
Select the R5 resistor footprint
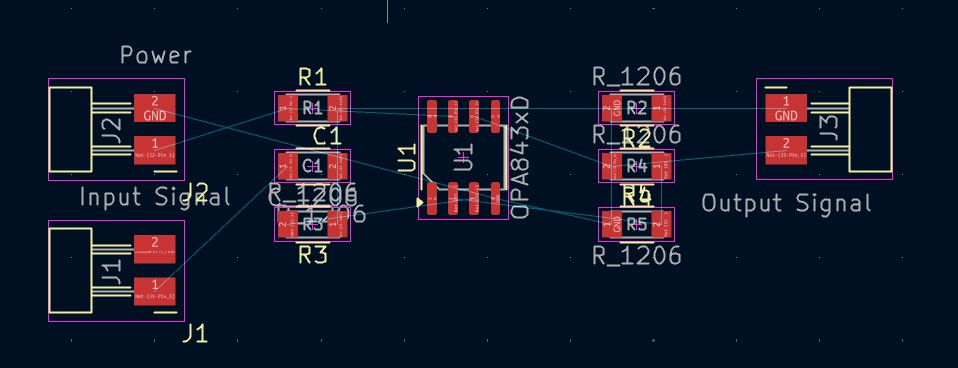pos(637,224)
